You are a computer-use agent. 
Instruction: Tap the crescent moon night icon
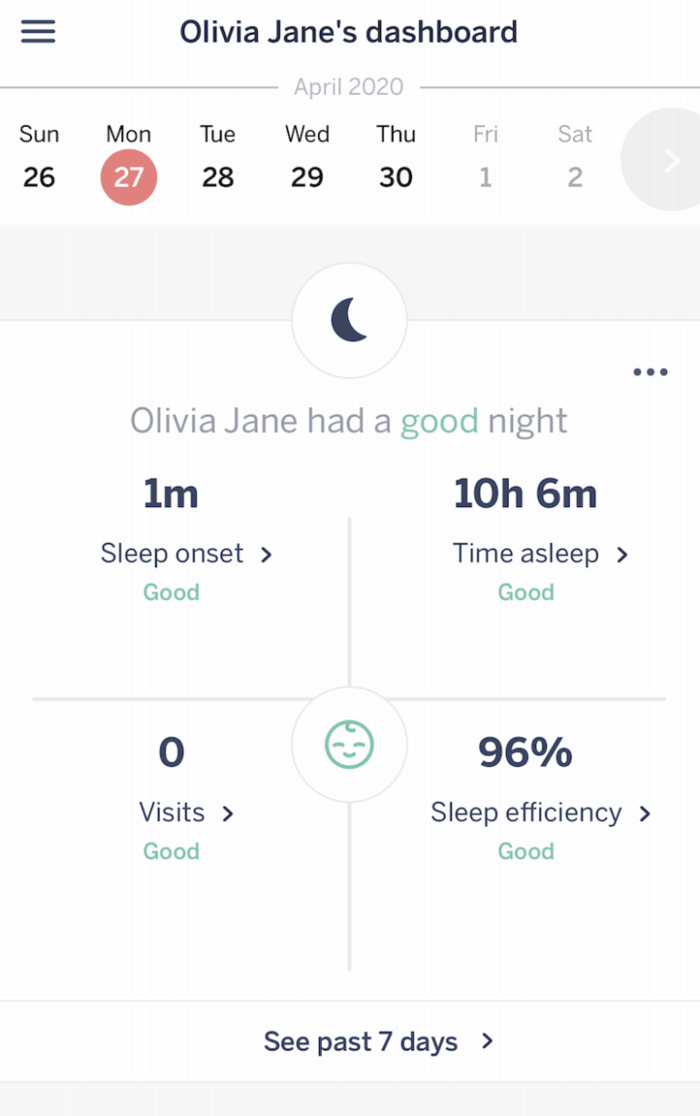(x=349, y=320)
